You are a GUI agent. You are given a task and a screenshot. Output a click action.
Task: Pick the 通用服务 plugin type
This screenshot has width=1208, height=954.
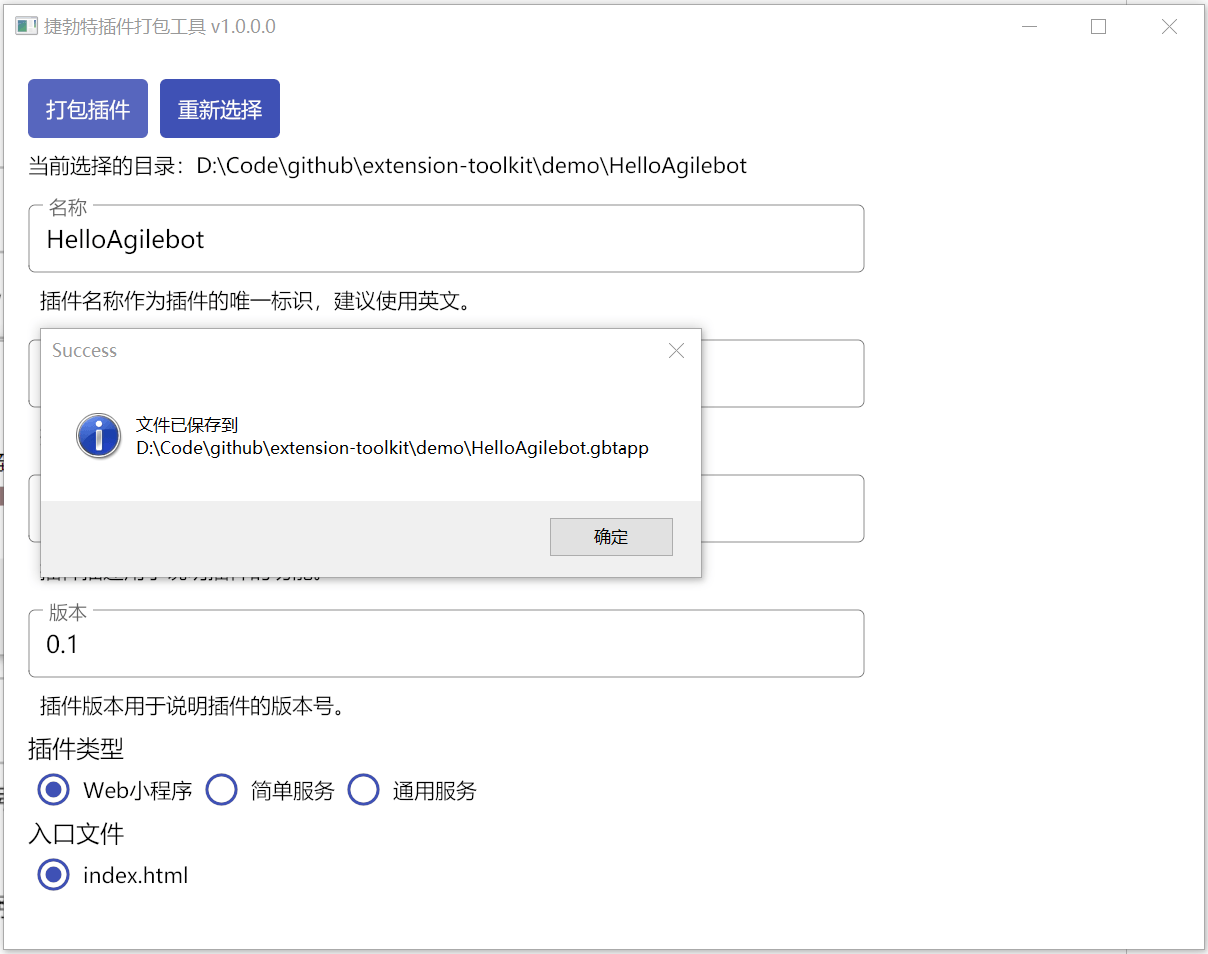pyautogui.click(x=364, y=790)
